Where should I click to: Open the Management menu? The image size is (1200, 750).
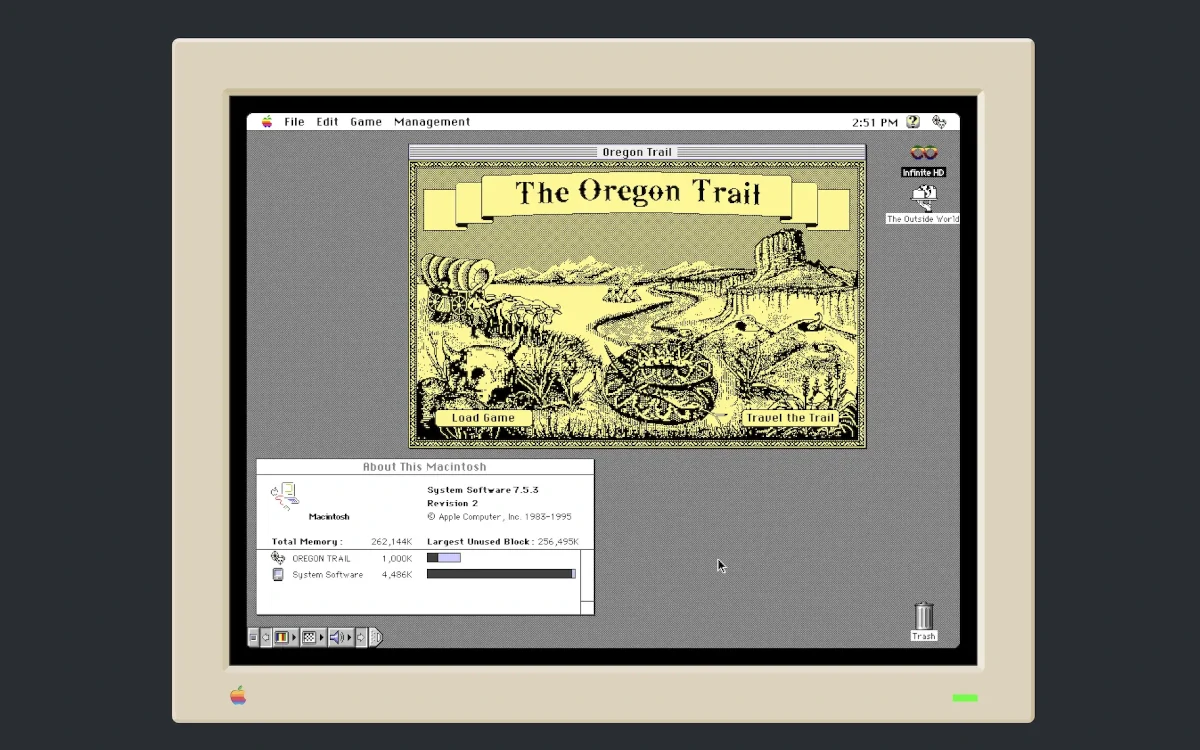432,121
